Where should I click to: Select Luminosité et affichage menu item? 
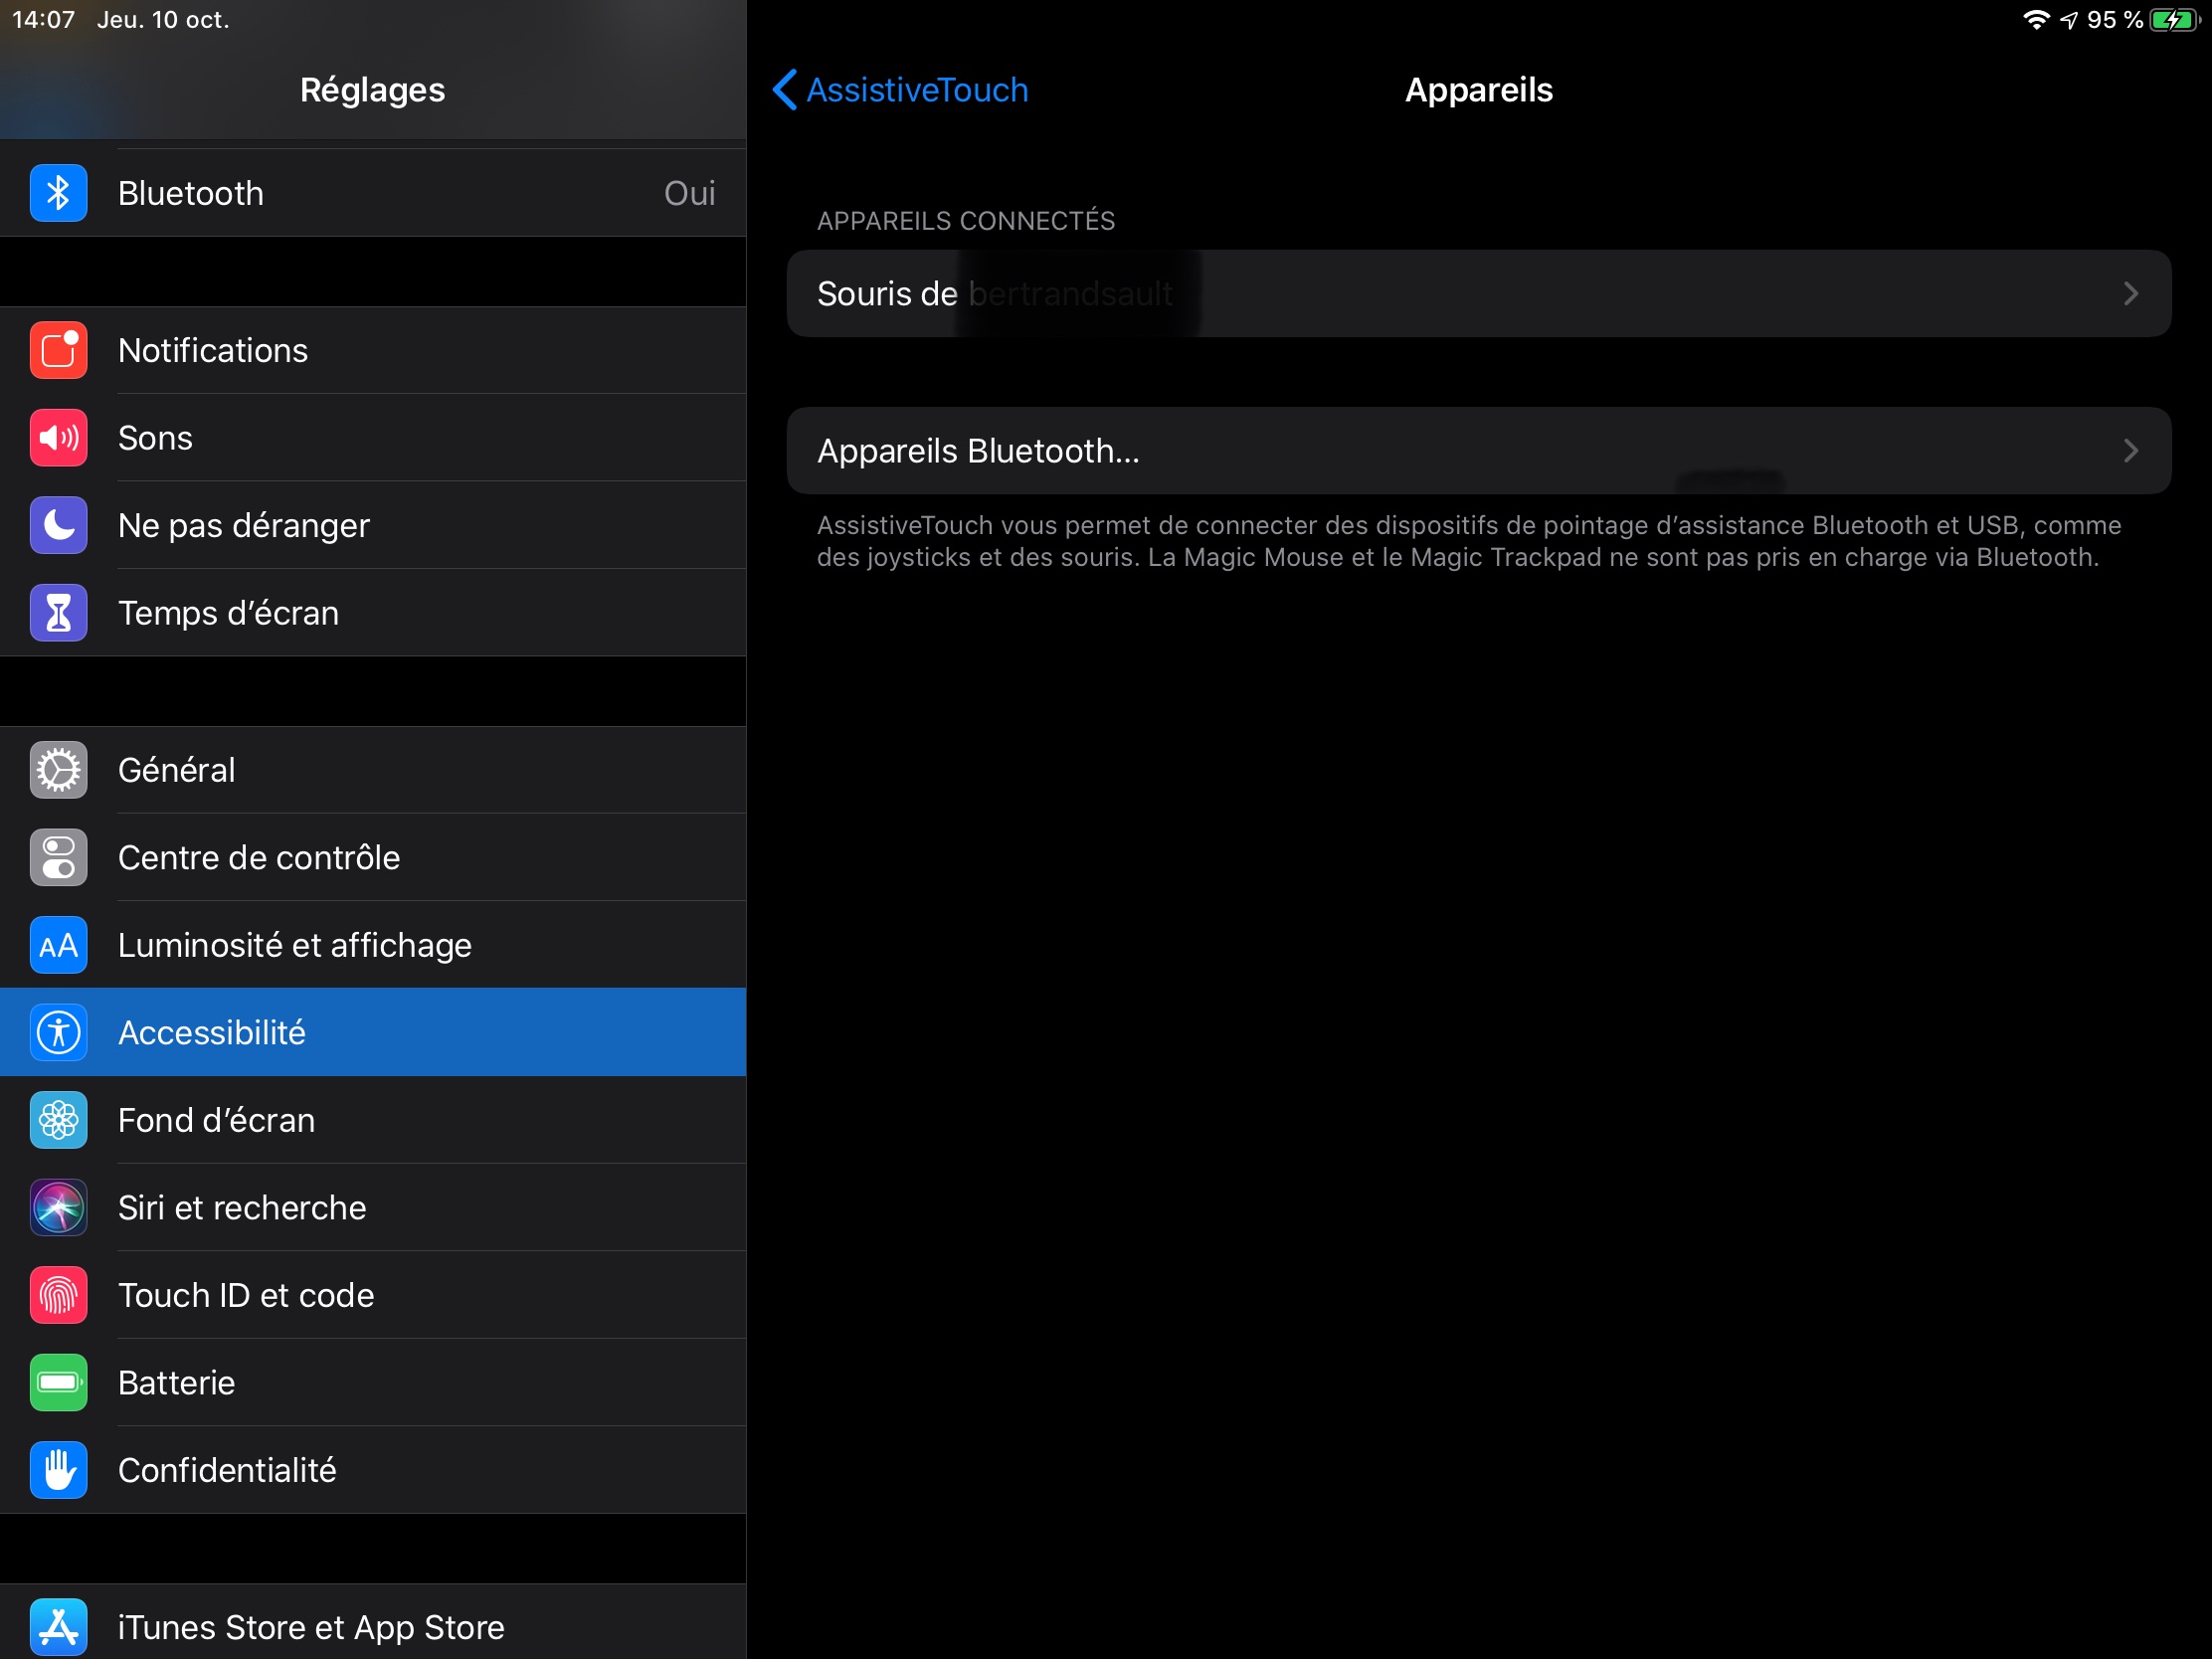[294, 945]
